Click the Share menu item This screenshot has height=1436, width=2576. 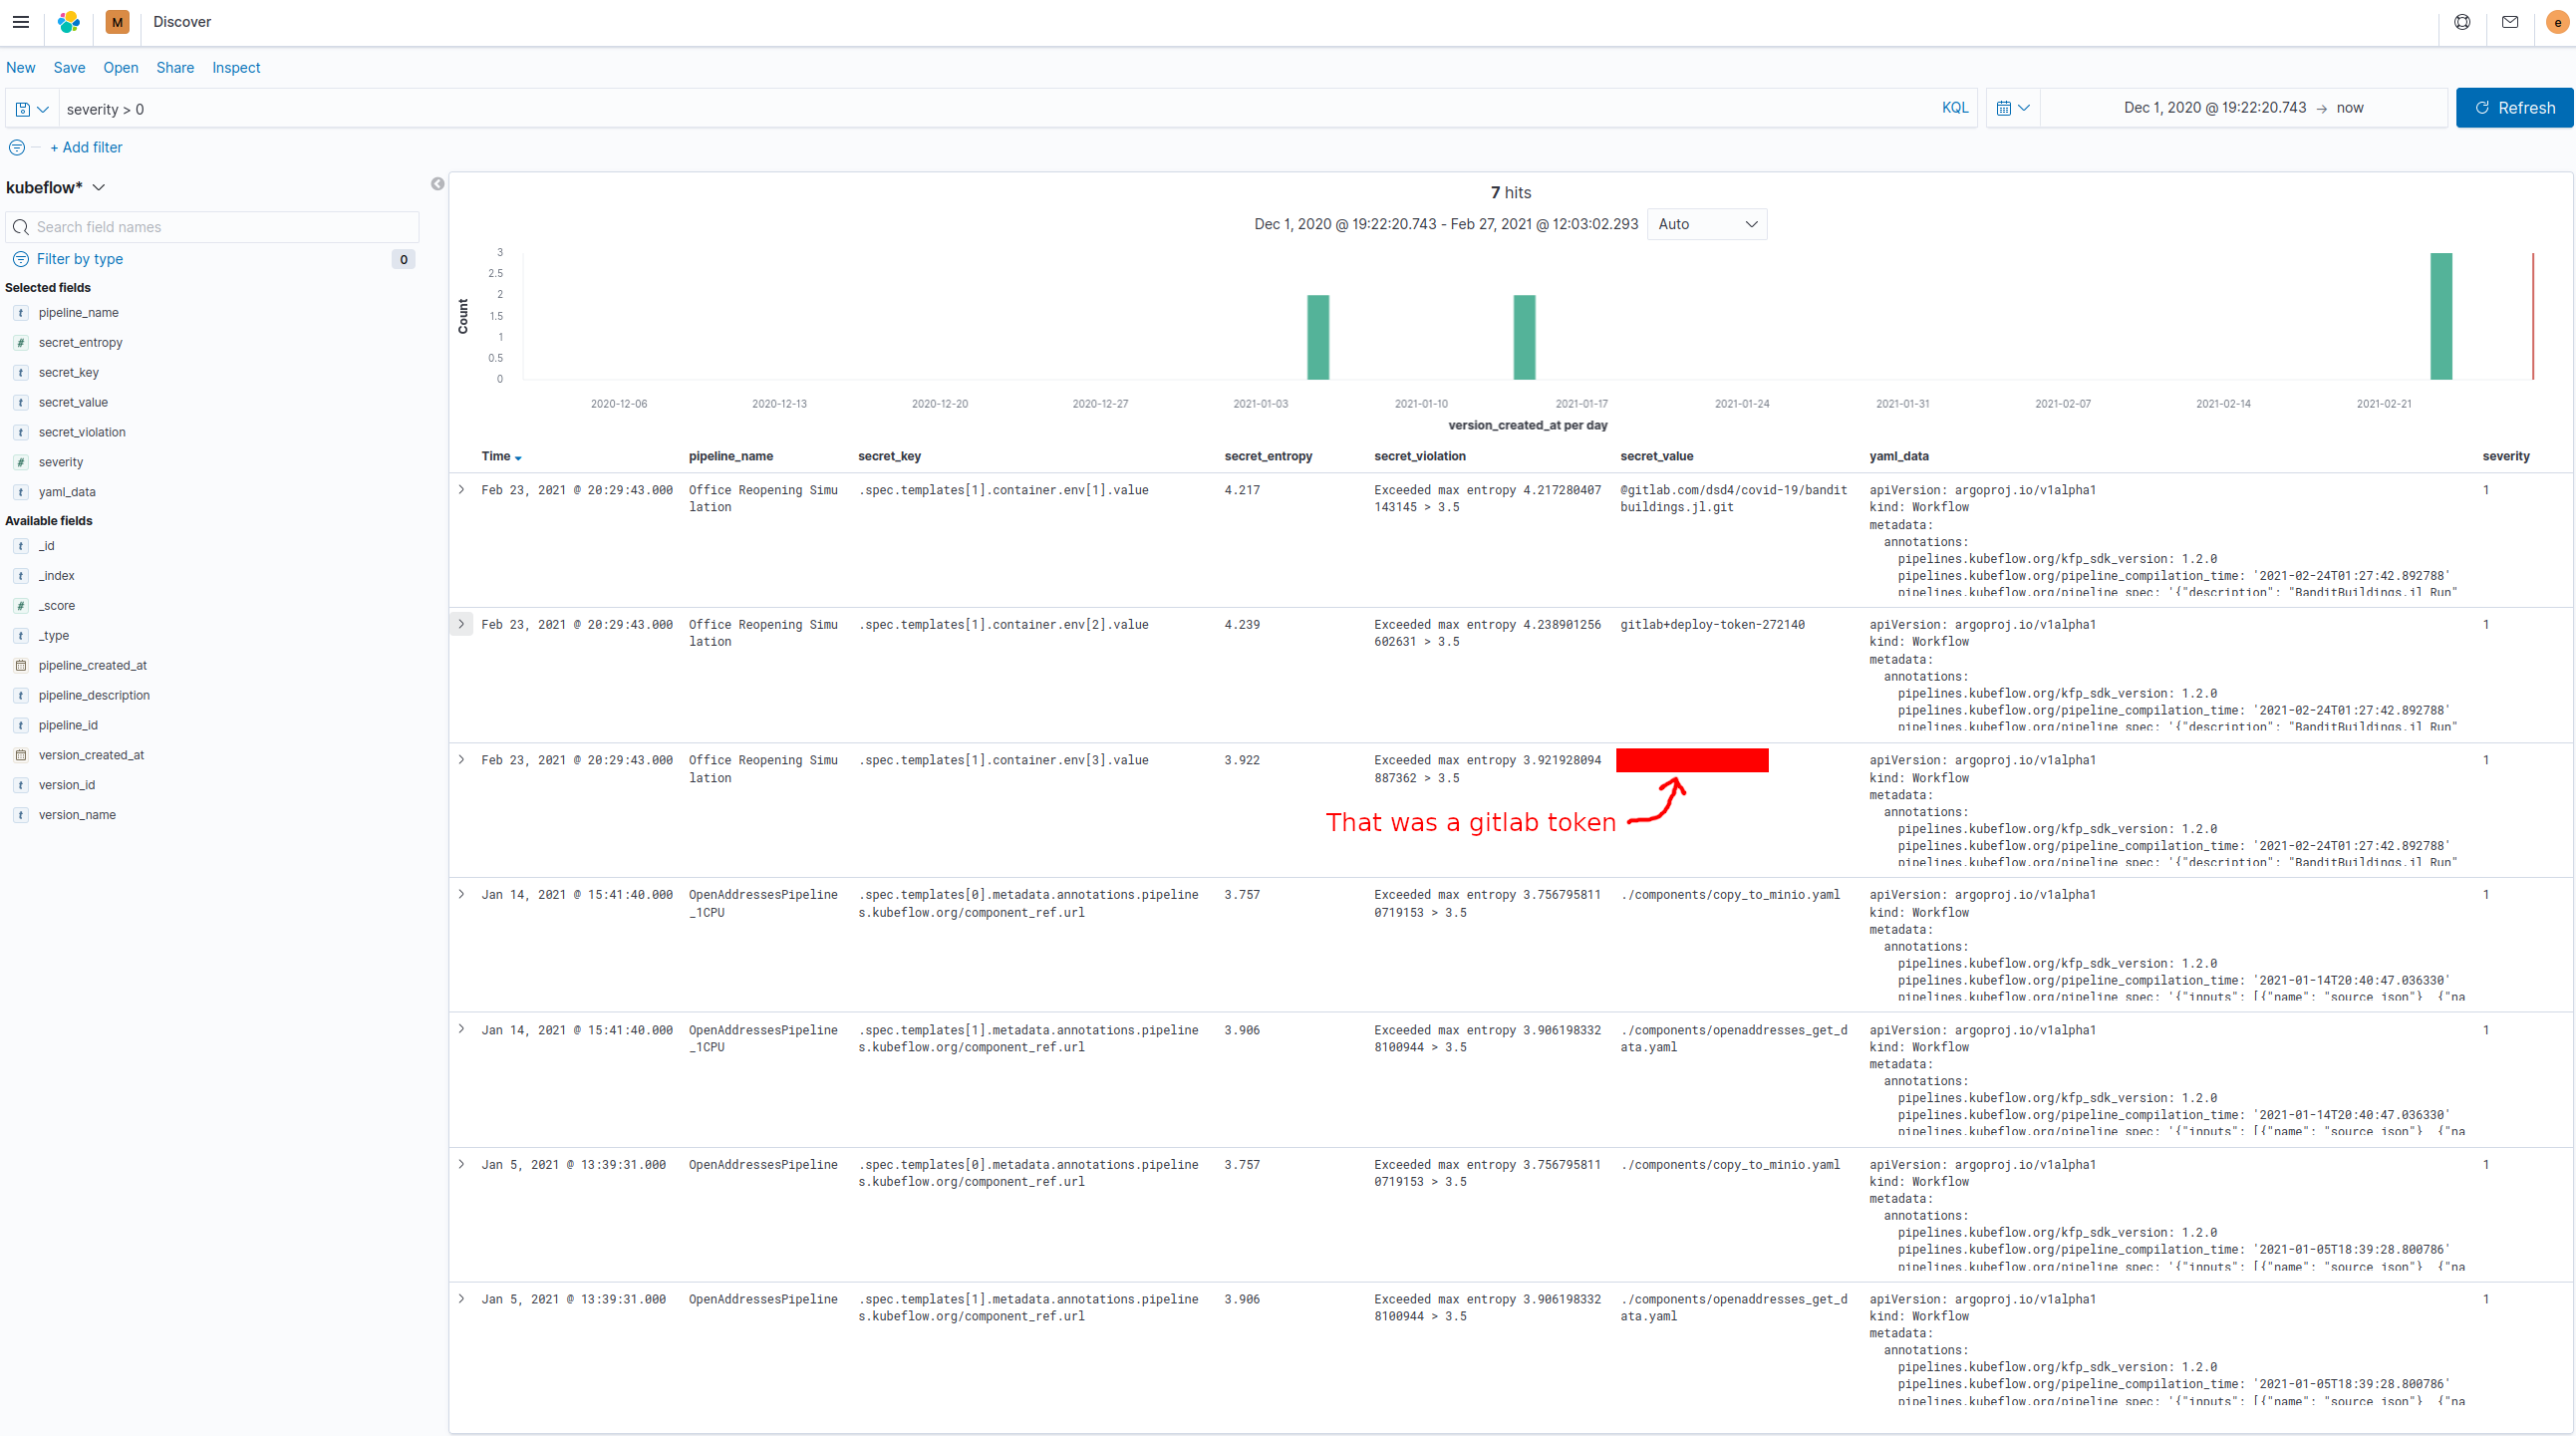click(175, 68)
